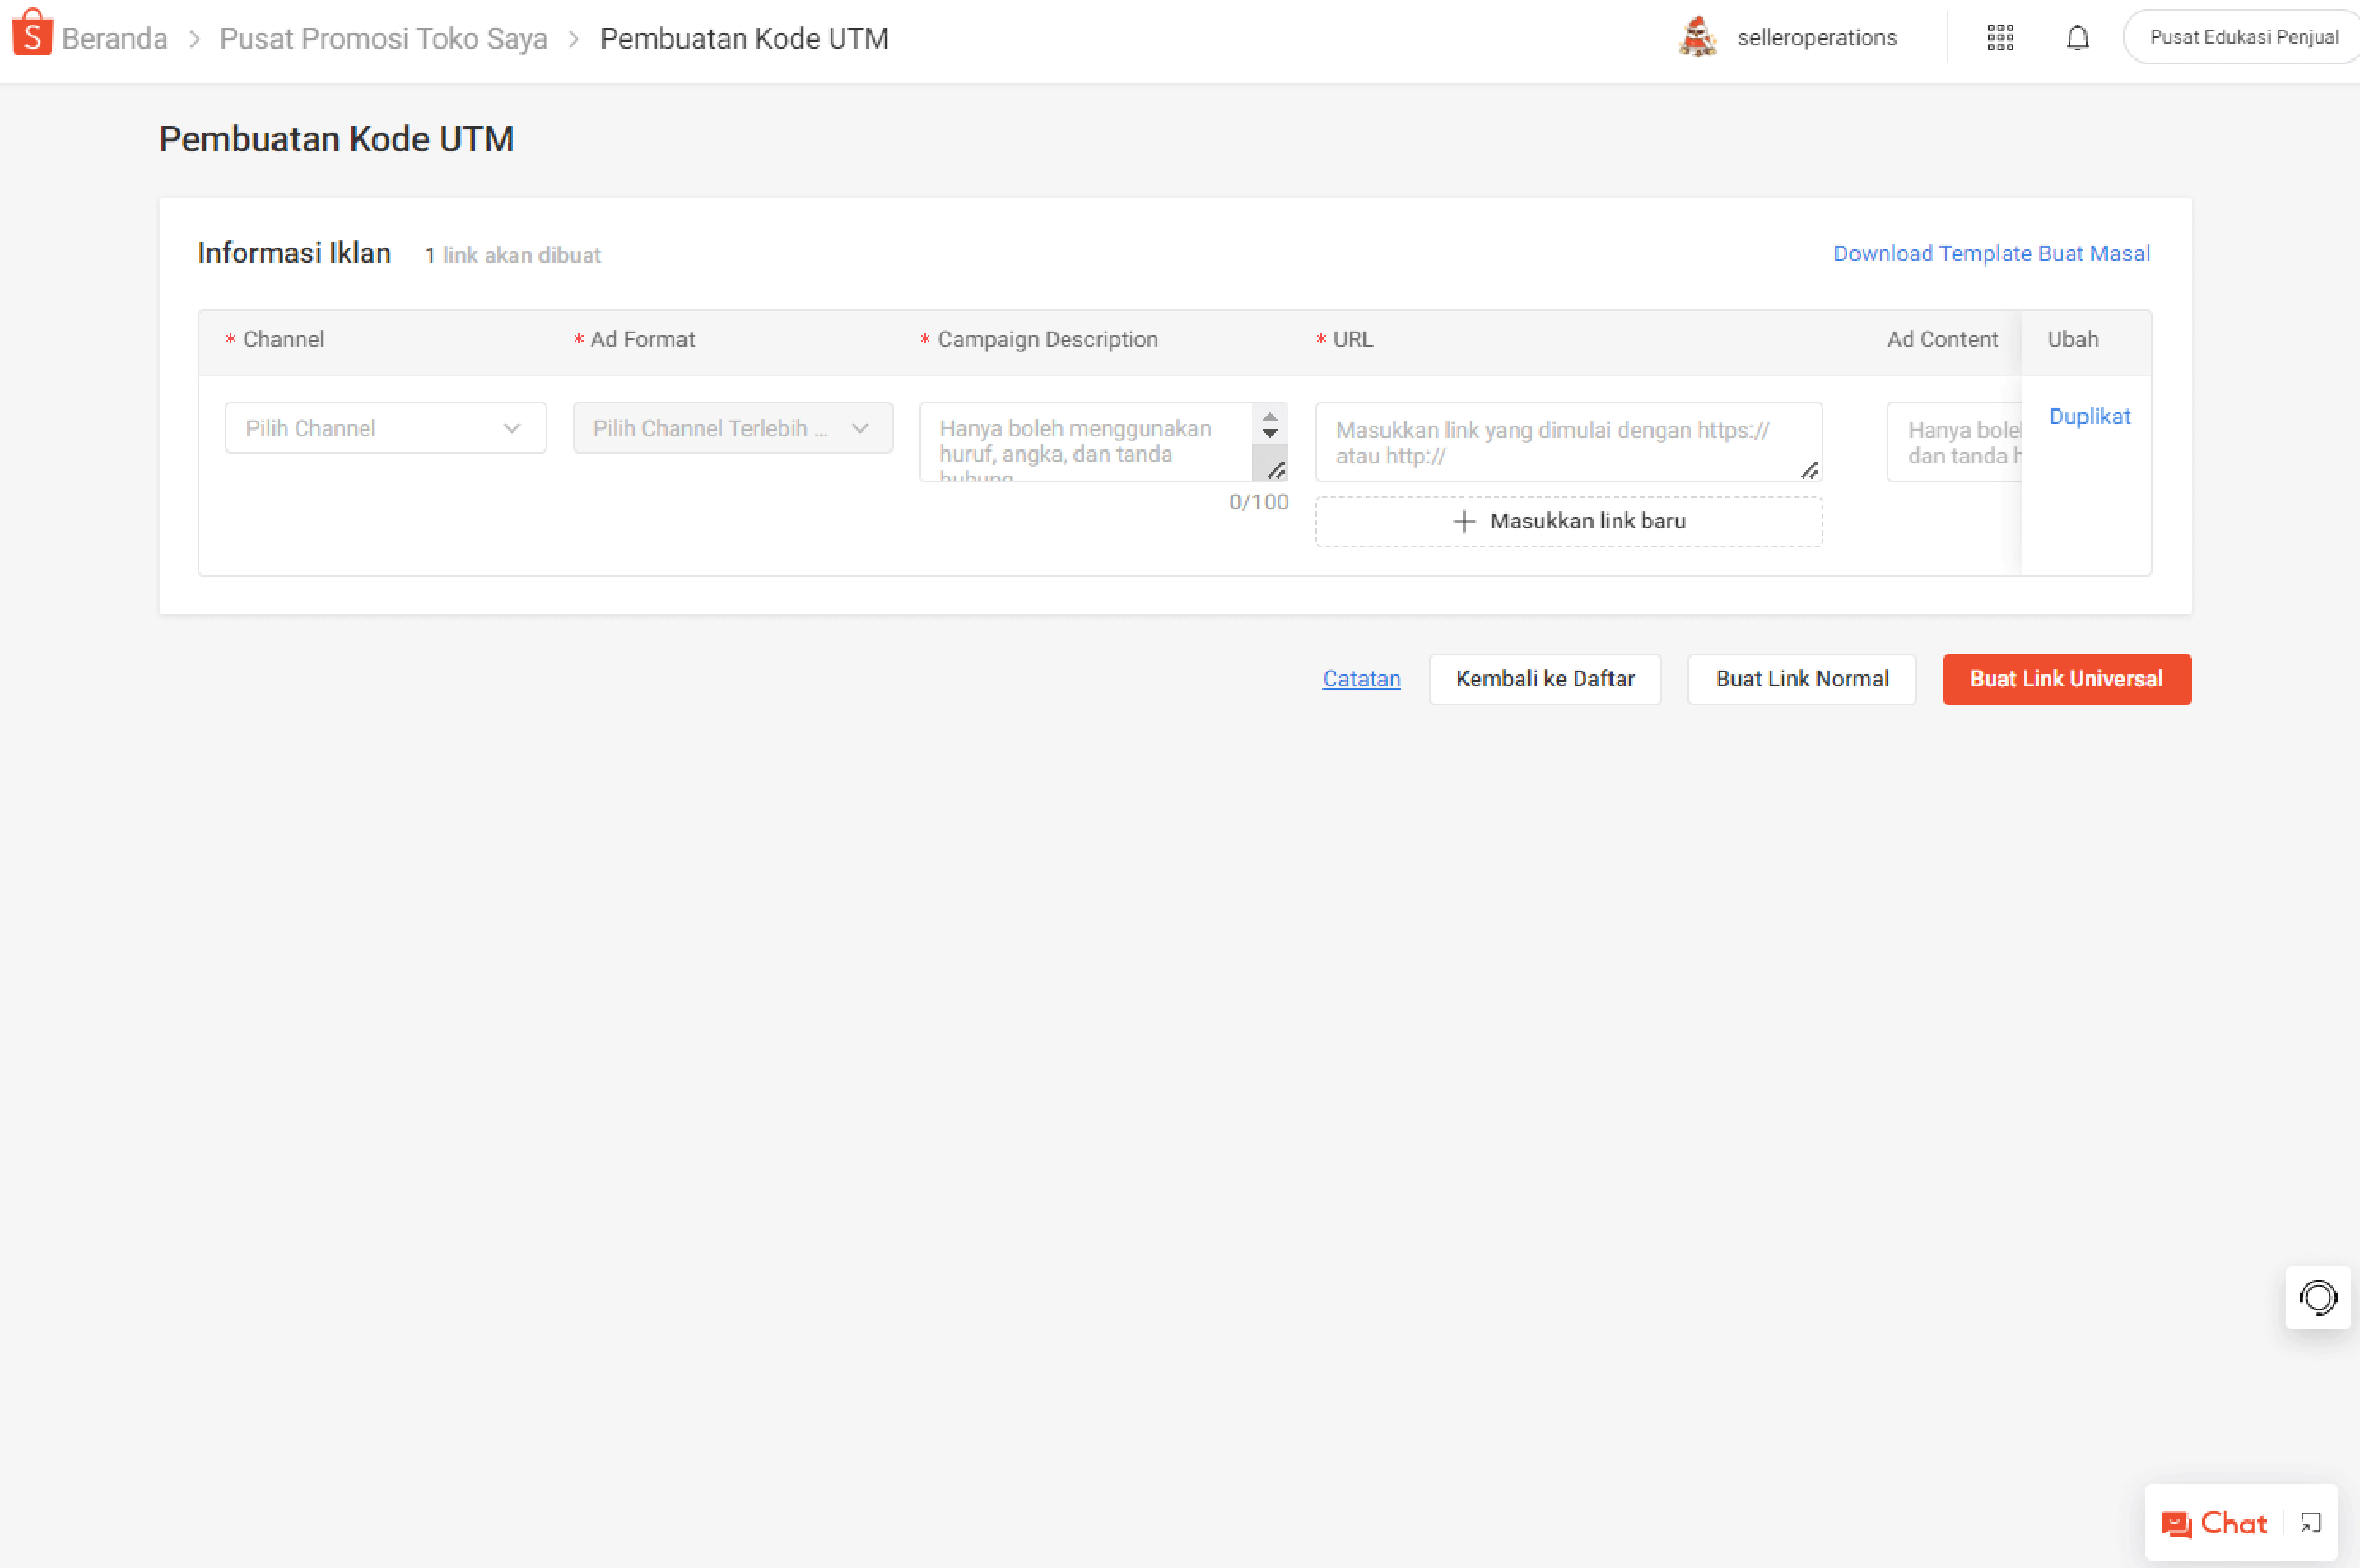Open the Ad Format dropdown
The image size is (2360, 1568).
click(732, 428)
